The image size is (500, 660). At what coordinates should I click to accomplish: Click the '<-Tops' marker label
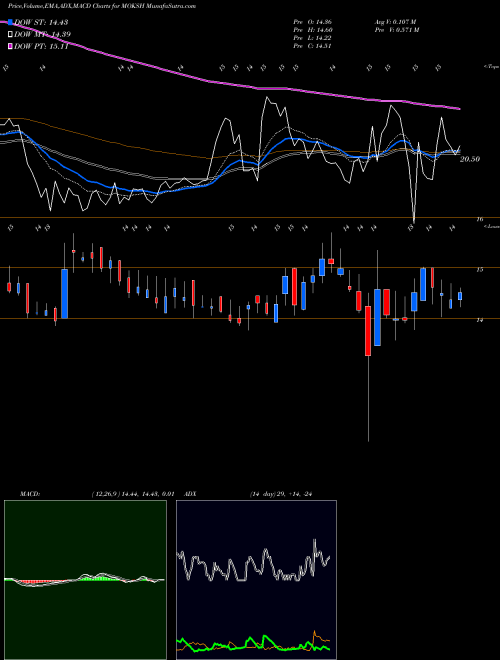492,67
